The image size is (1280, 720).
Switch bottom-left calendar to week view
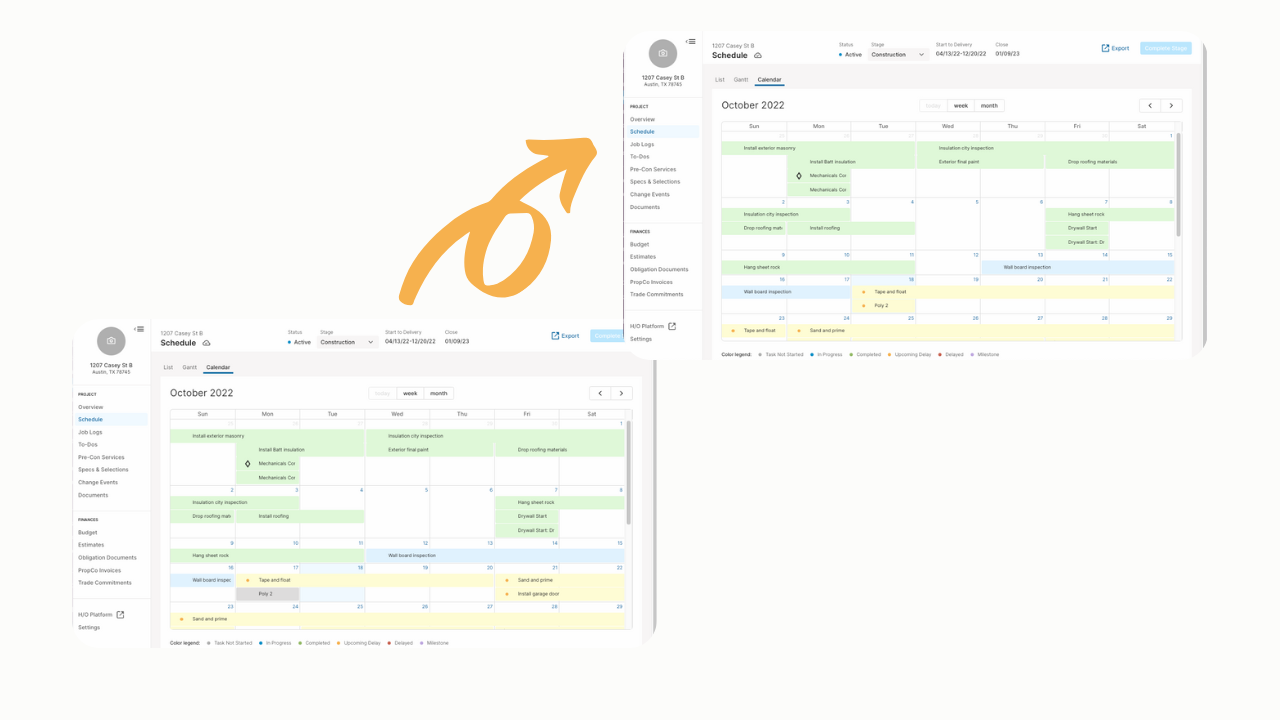pos(410,393)
